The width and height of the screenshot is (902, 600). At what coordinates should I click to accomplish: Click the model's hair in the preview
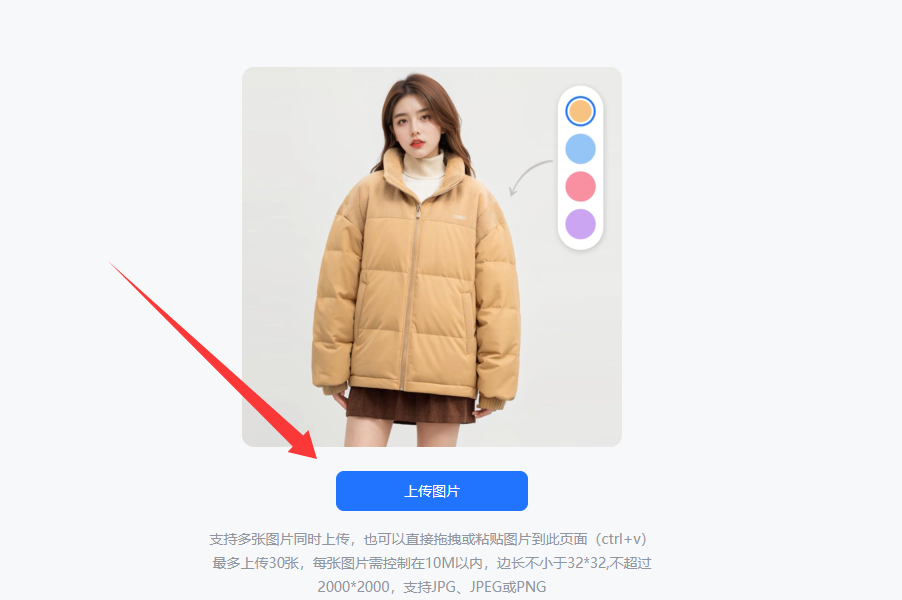point(419,115)
